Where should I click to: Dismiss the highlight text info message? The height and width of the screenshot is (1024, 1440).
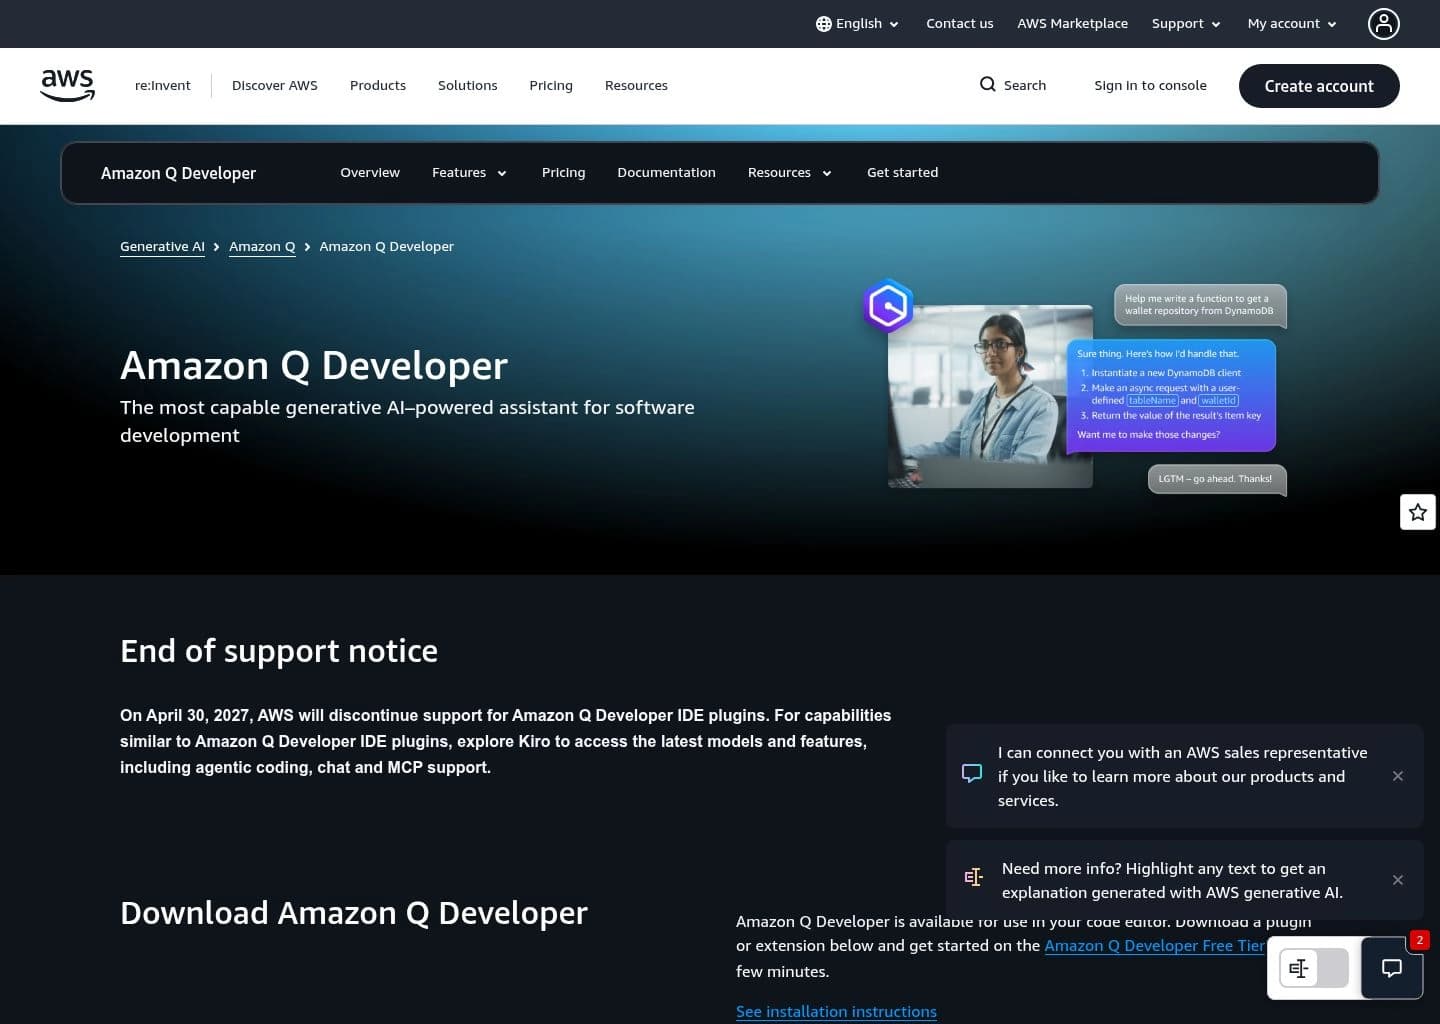(1398, 880)
